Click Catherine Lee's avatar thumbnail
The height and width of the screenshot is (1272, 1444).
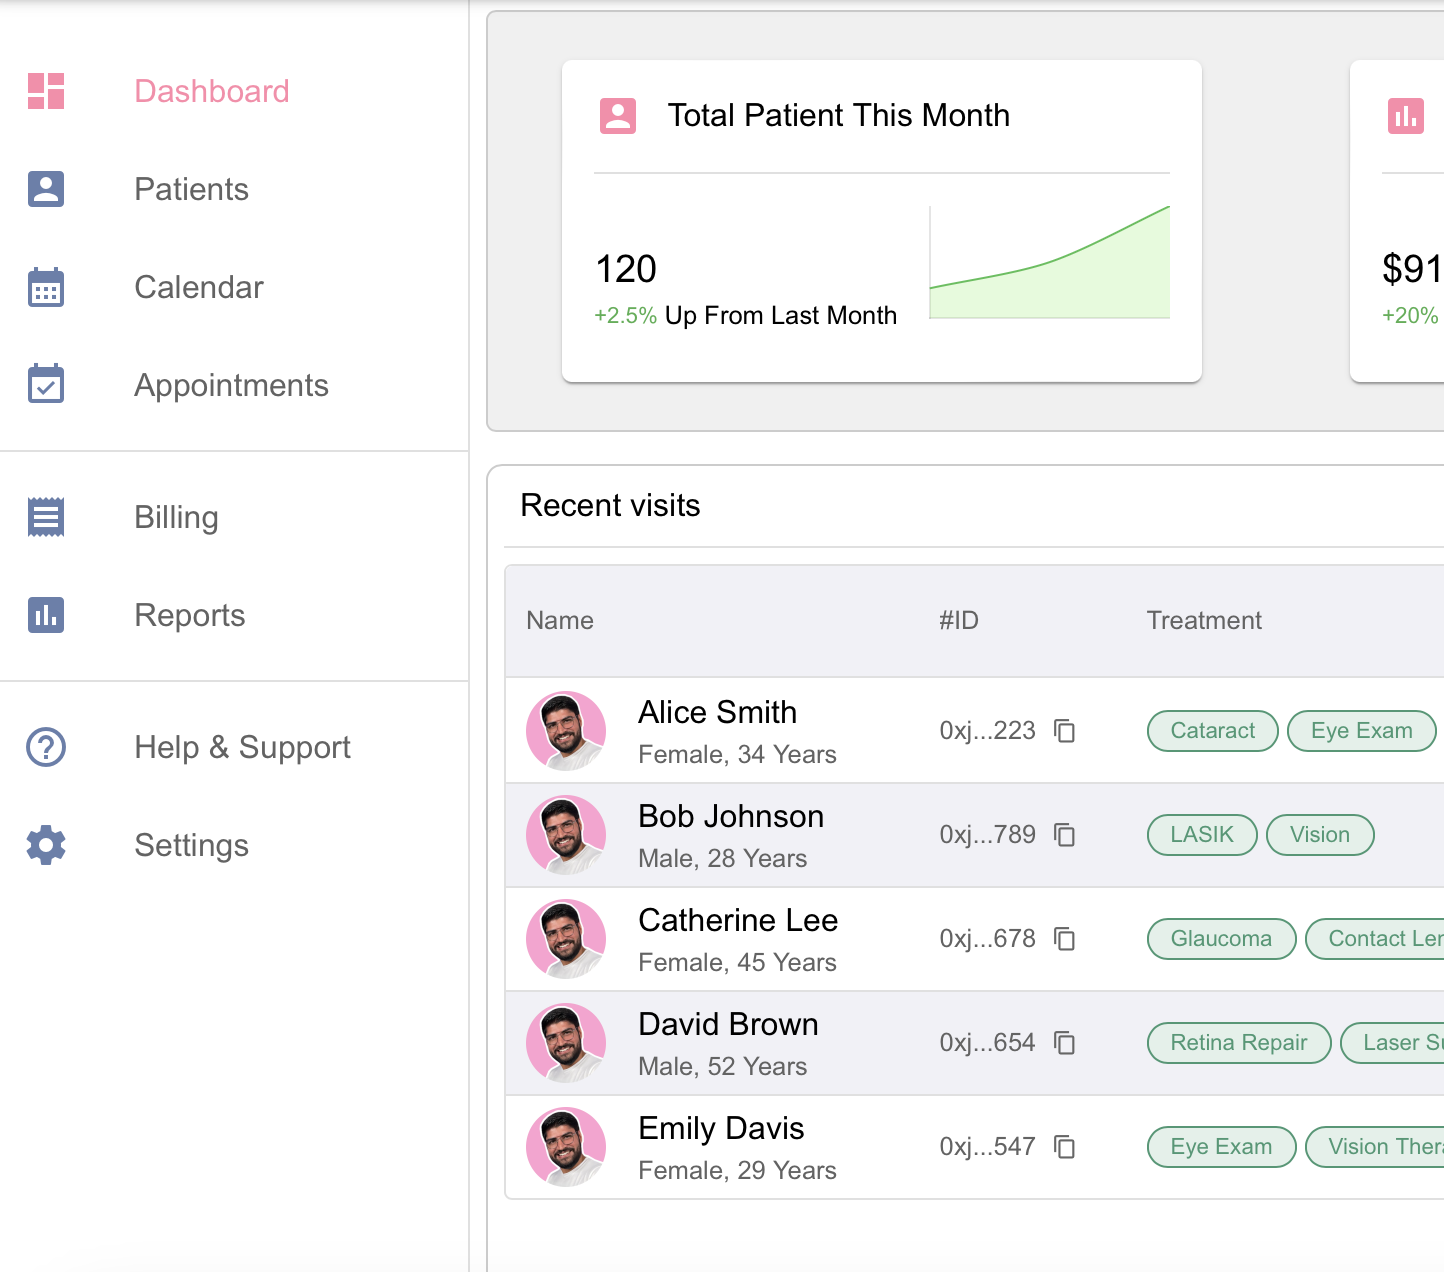[566, 939]
